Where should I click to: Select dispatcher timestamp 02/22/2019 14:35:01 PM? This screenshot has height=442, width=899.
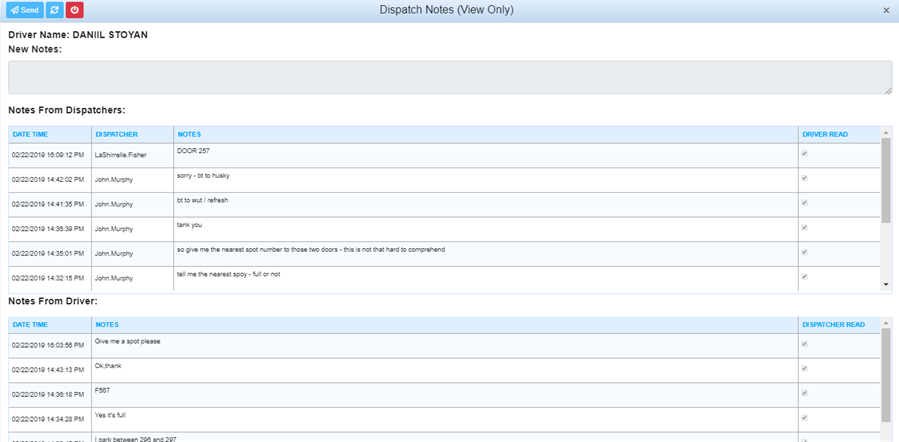tap(48, 253)
